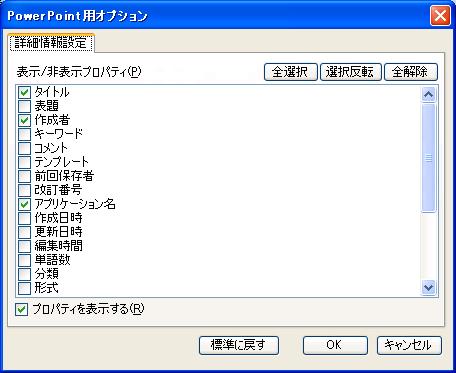Check the 作成日時 checkbox

24,218
